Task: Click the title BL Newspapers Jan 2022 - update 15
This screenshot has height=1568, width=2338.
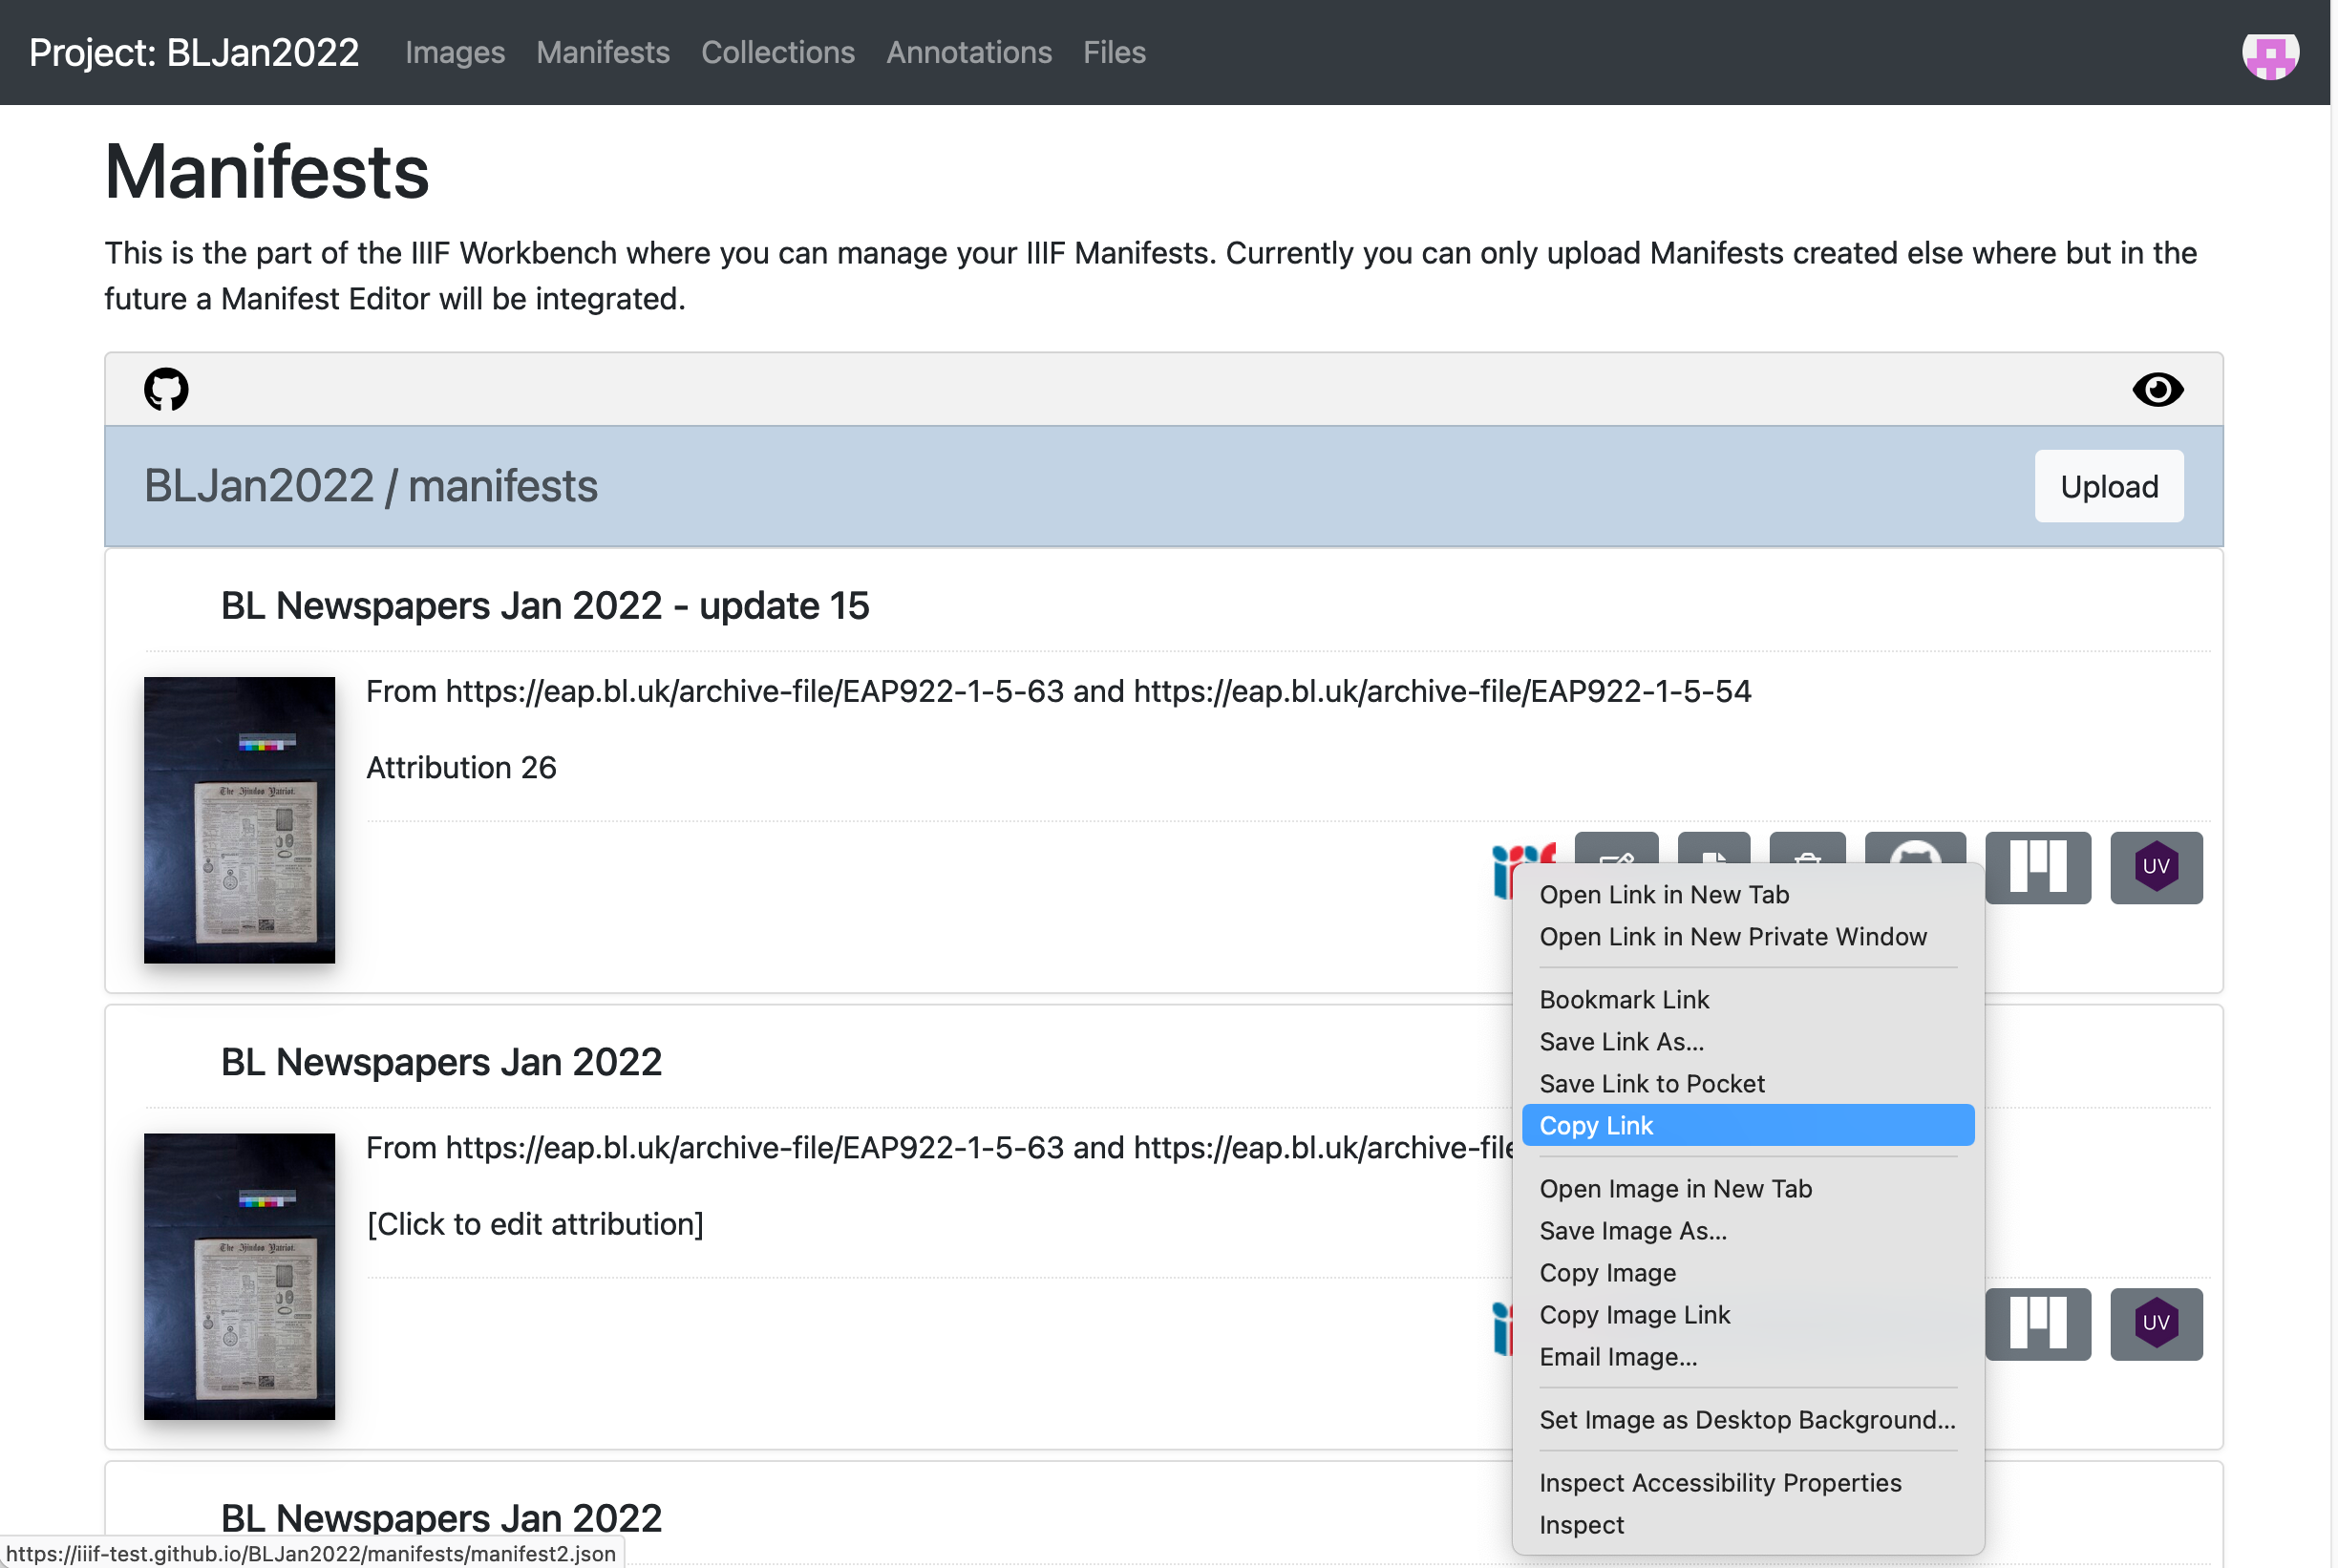Action: click(x=545, y=606)
